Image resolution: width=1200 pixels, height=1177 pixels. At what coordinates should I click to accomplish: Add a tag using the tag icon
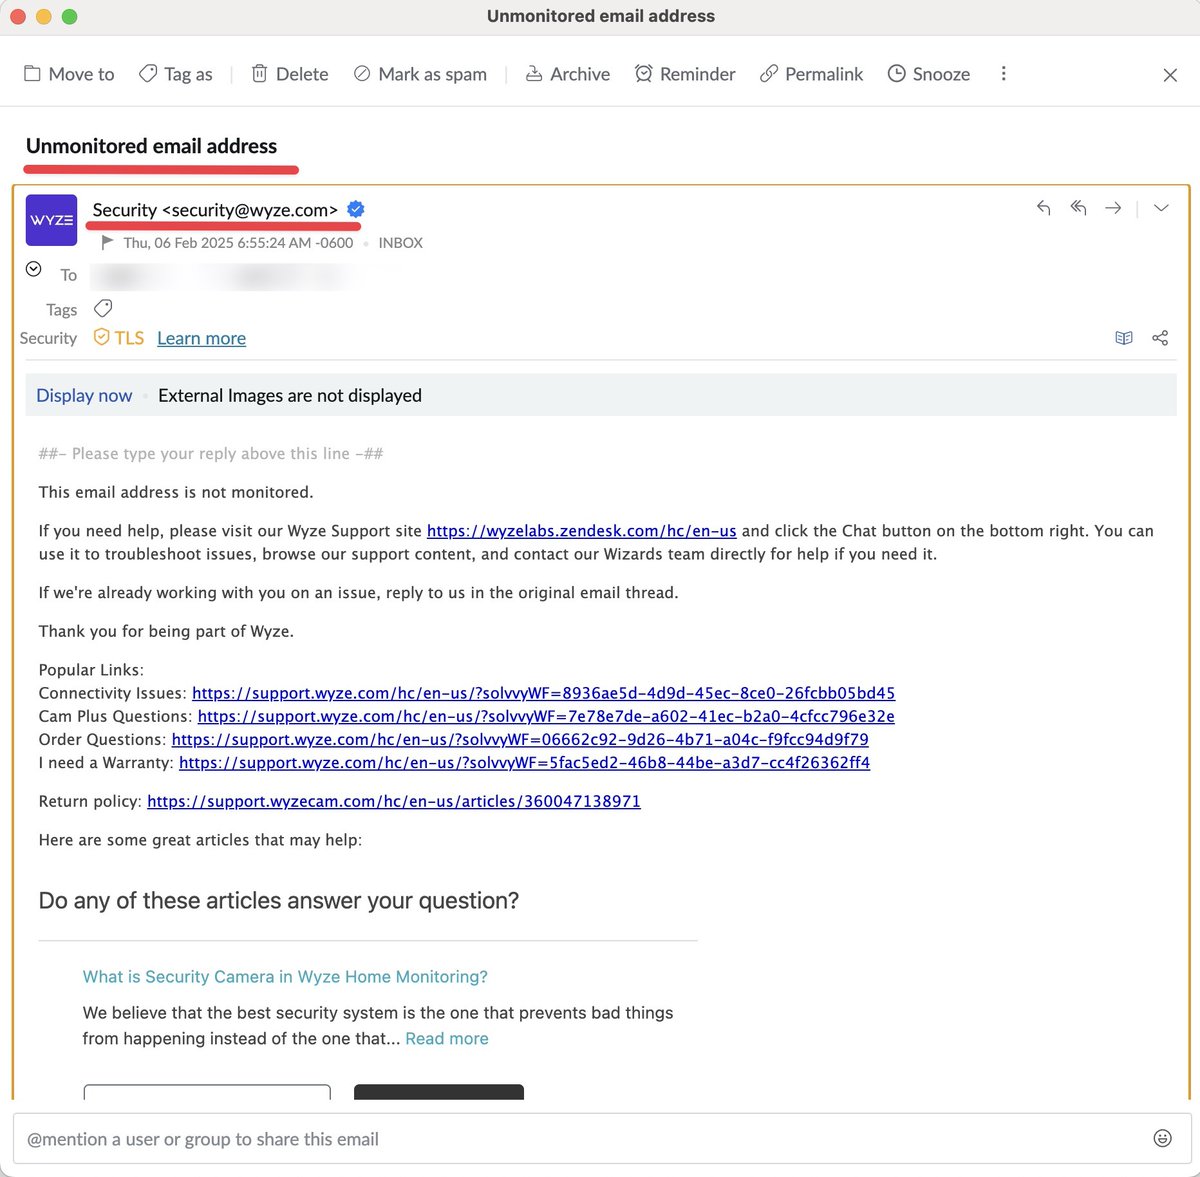click(103, 308)
